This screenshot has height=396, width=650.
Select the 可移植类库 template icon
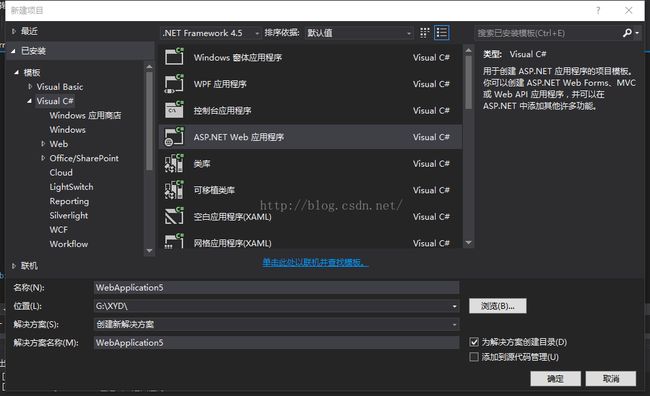click(174, 190)
